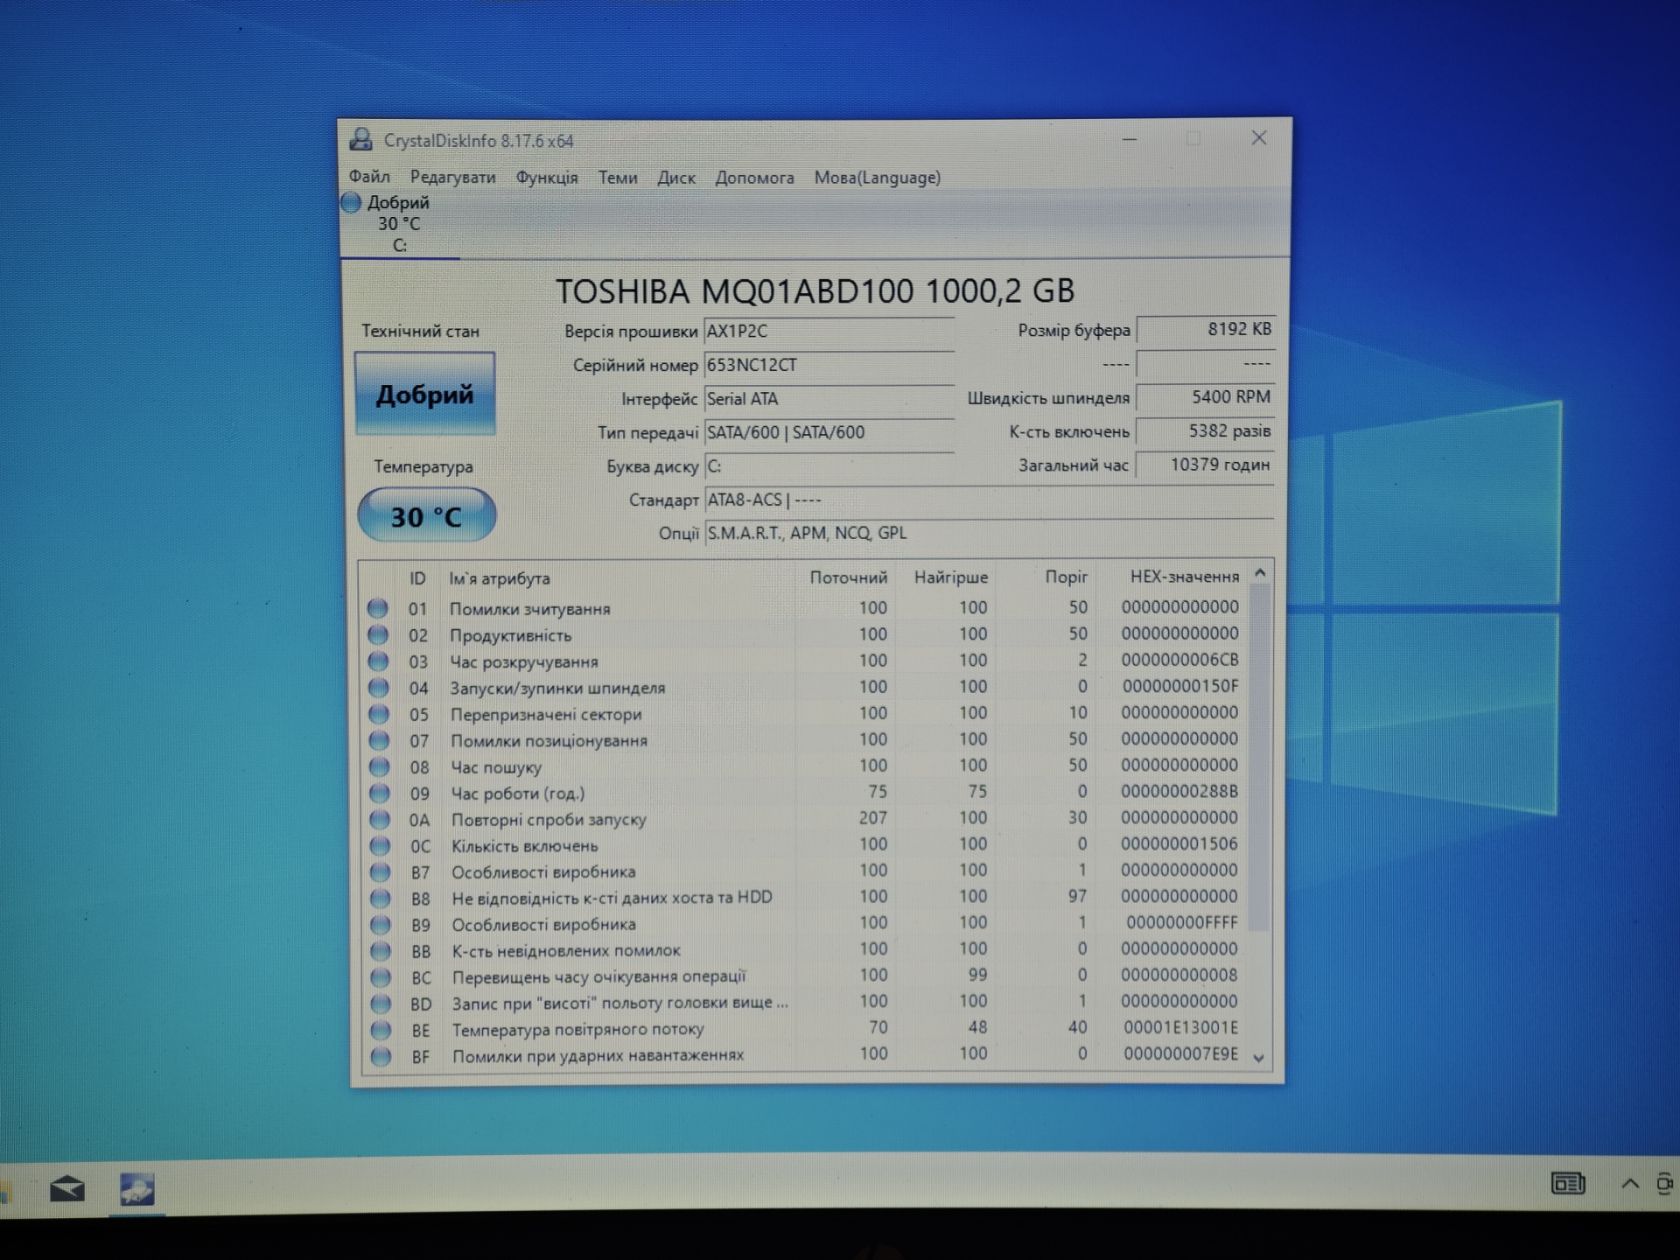The height and width of the screenshot is (1260, 1680).
Task: Click the 30 °C temperature button
Action: tap(427, 516)
